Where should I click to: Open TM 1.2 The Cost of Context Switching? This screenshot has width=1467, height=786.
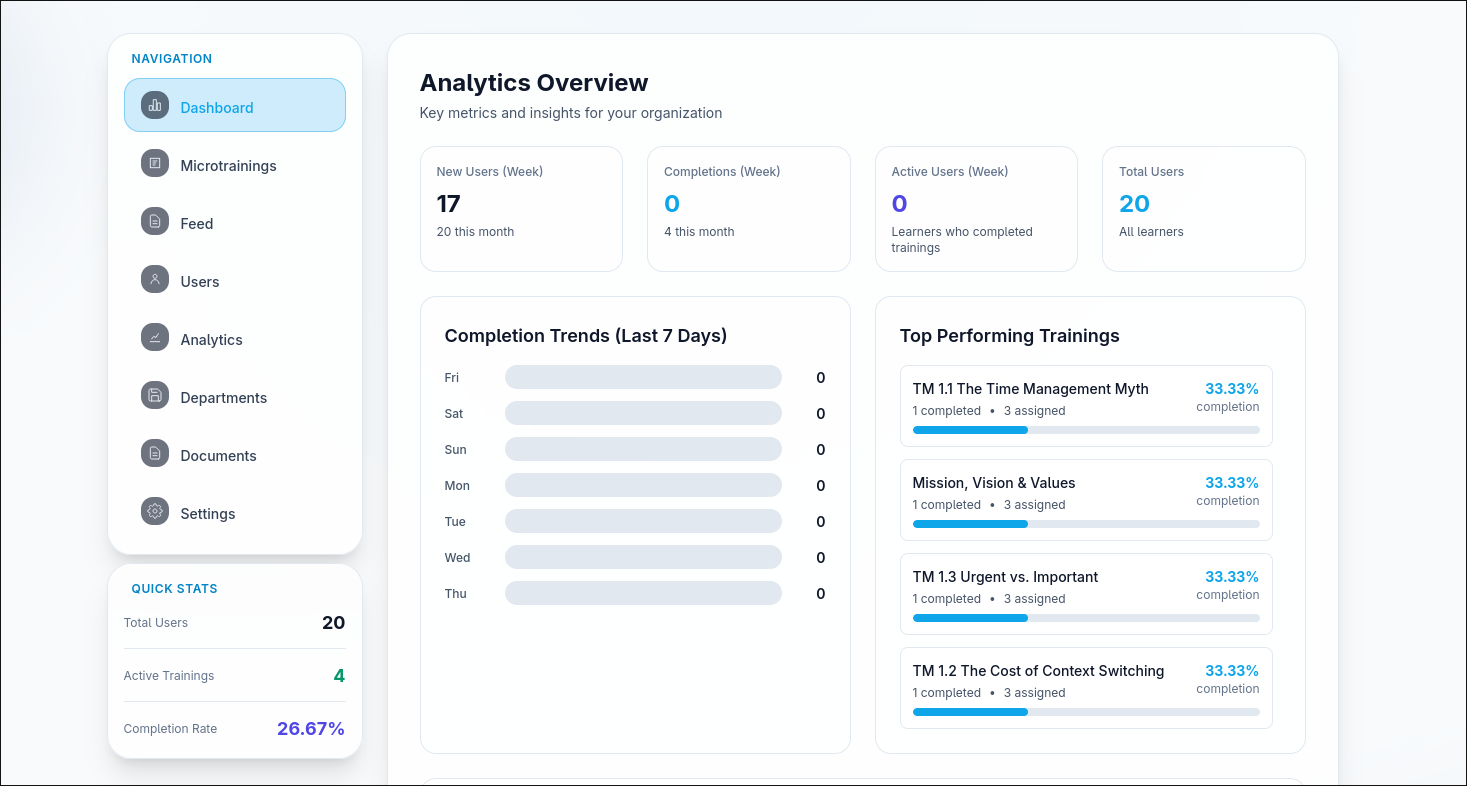[1038, 671]
